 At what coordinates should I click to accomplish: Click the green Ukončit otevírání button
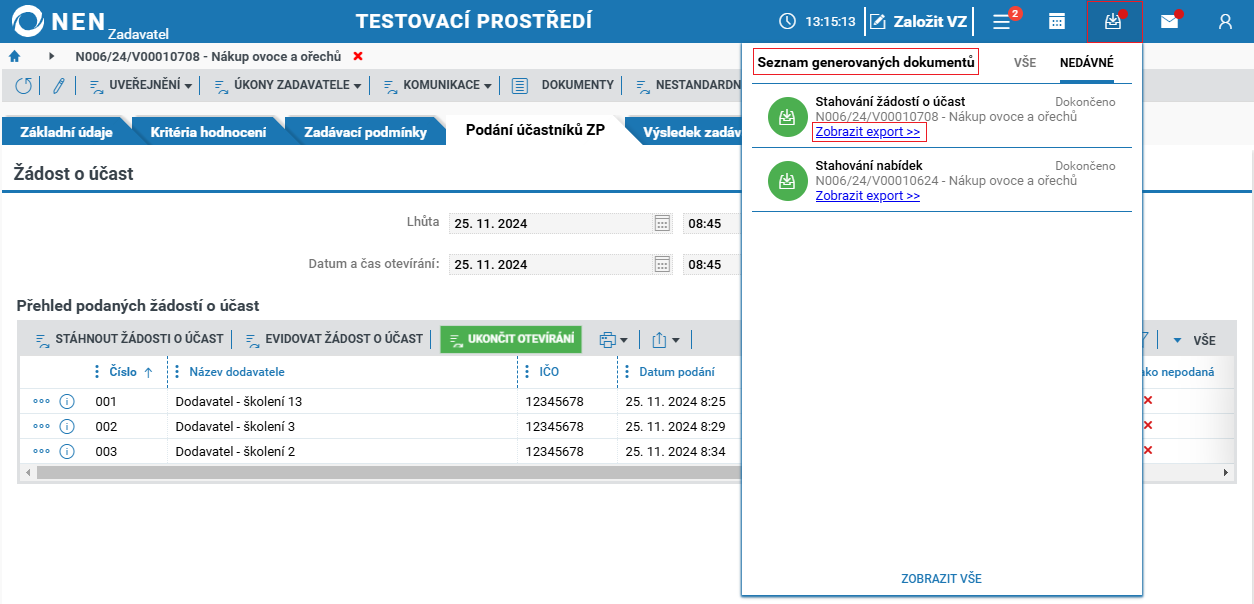tap(511, 339)
